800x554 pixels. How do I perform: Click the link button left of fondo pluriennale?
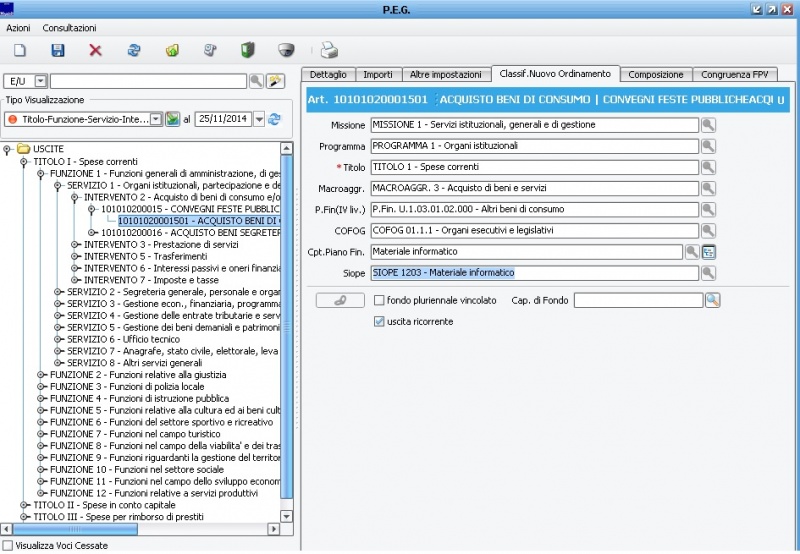pos(339,300)
